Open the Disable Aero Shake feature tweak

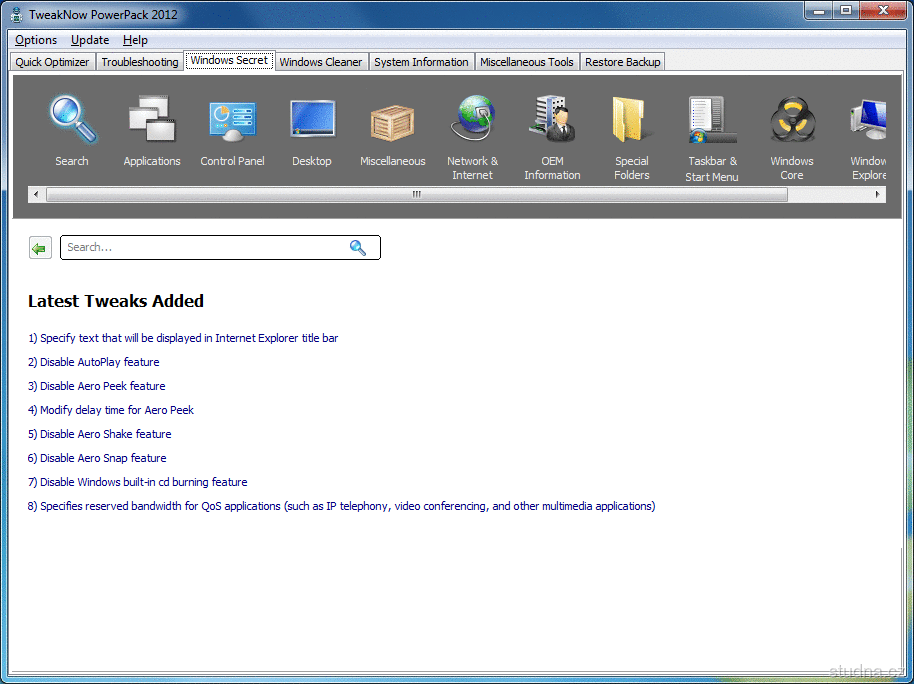click(x=100, y=434)
